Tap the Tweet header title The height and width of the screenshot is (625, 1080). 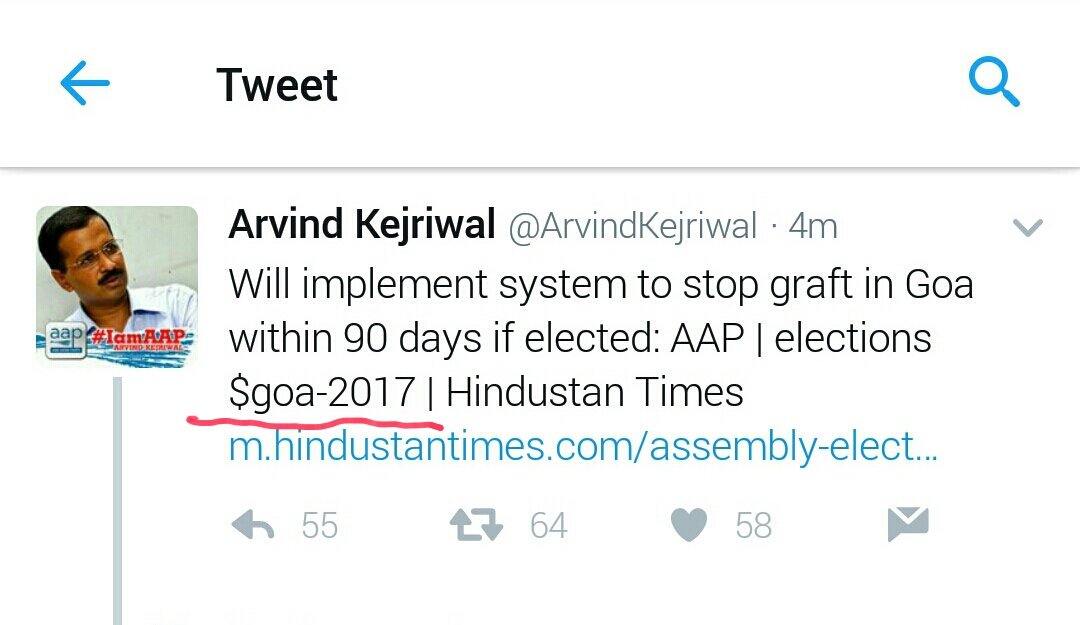point(277,85)
